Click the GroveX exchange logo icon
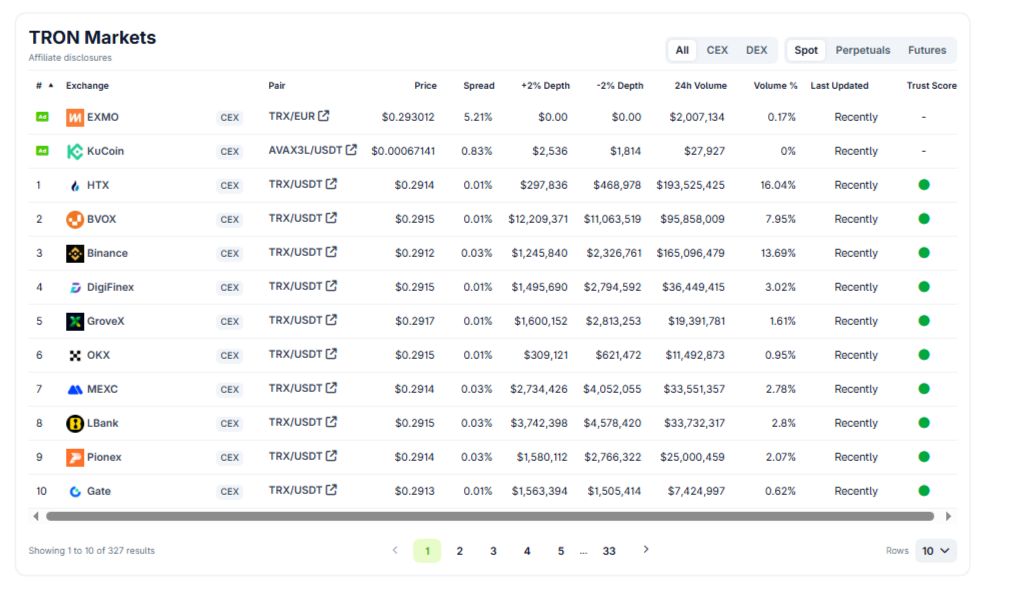 pyautogui.click(x=75, y=321)
